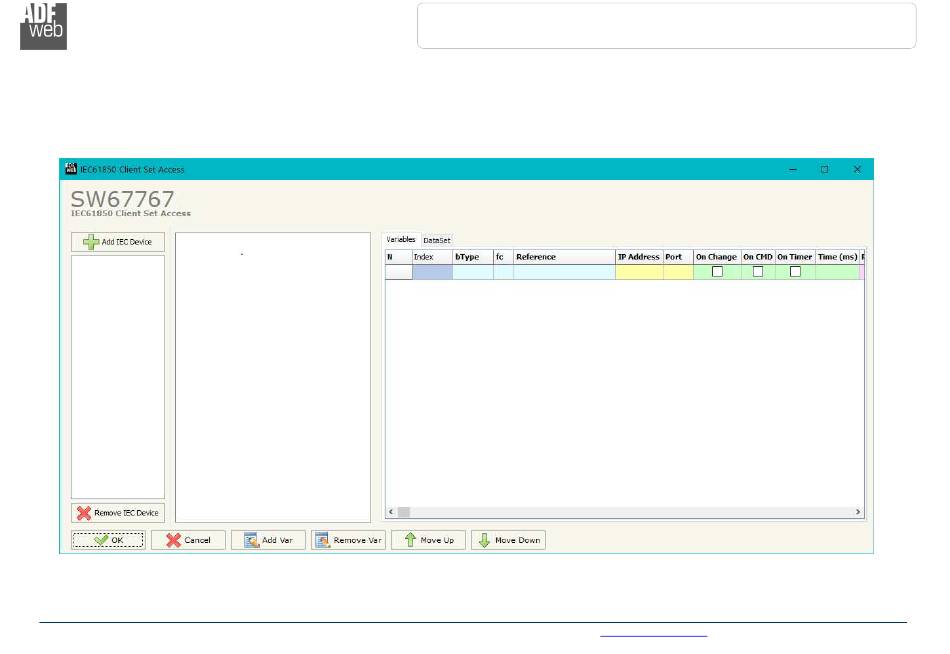950x654 pixels.
Task: Click the yellow IP Address cell
Action: [x=639, y=272]
